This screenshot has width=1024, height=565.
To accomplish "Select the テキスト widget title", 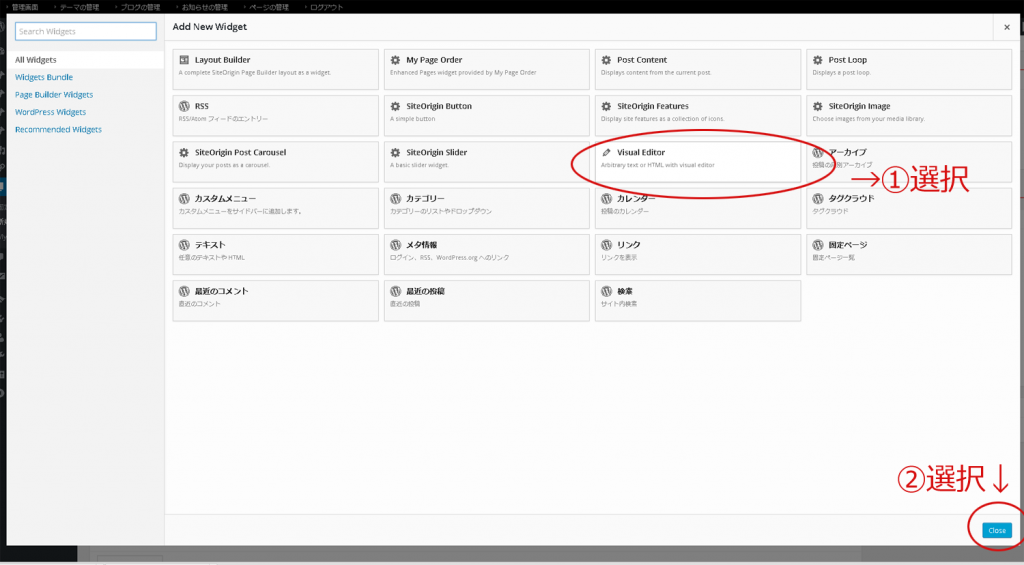I will (x=210, y=245).
